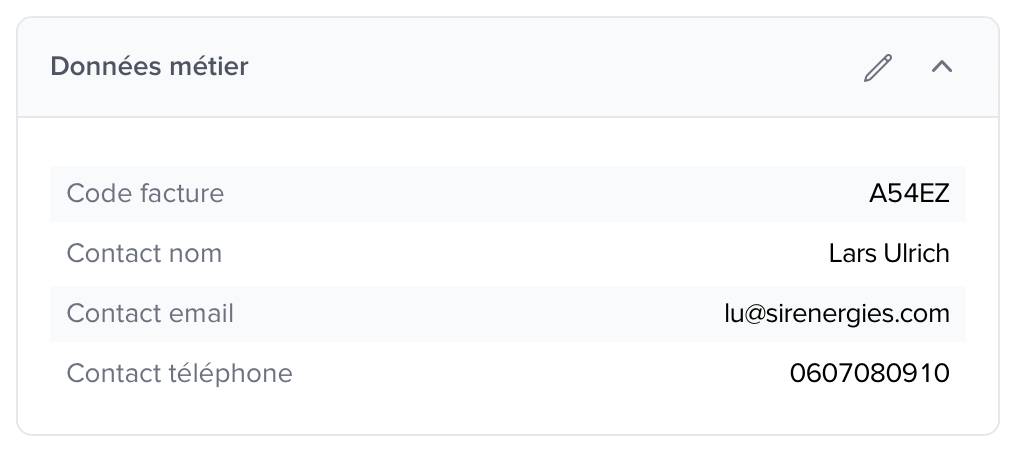The width and height of the screenshot is (1018, 456).
Task: Open the lu@sirenergies.com email address
Action: pos(837,314)
